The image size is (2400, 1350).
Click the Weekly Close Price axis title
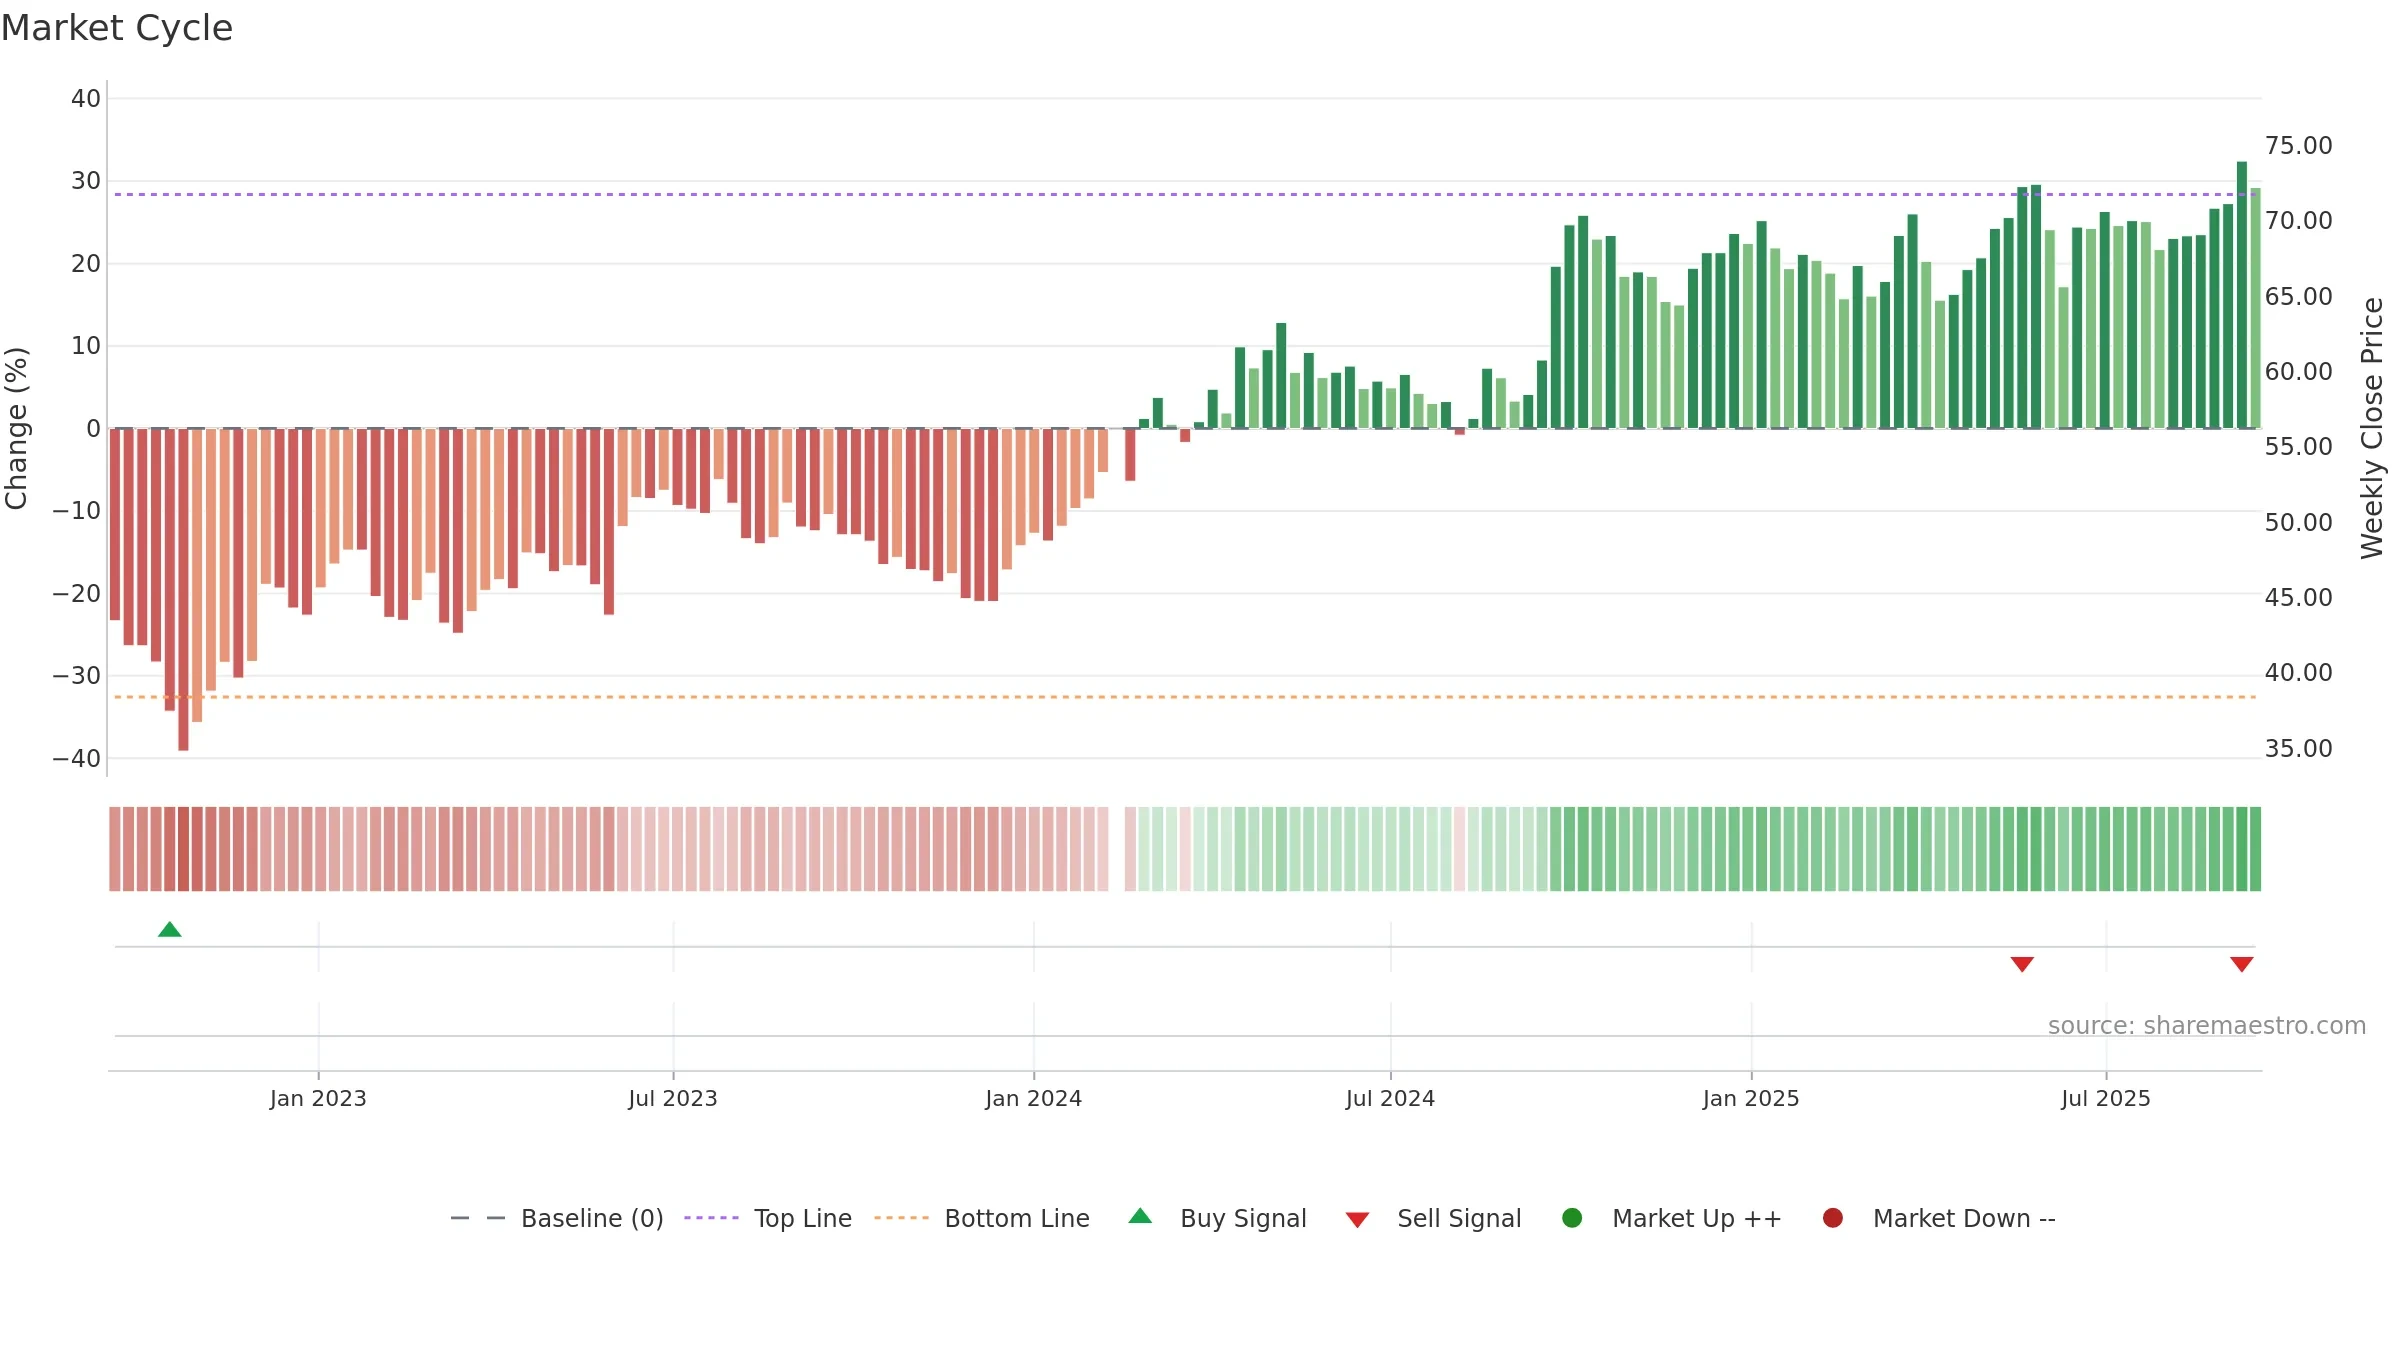click(2372, 428)
